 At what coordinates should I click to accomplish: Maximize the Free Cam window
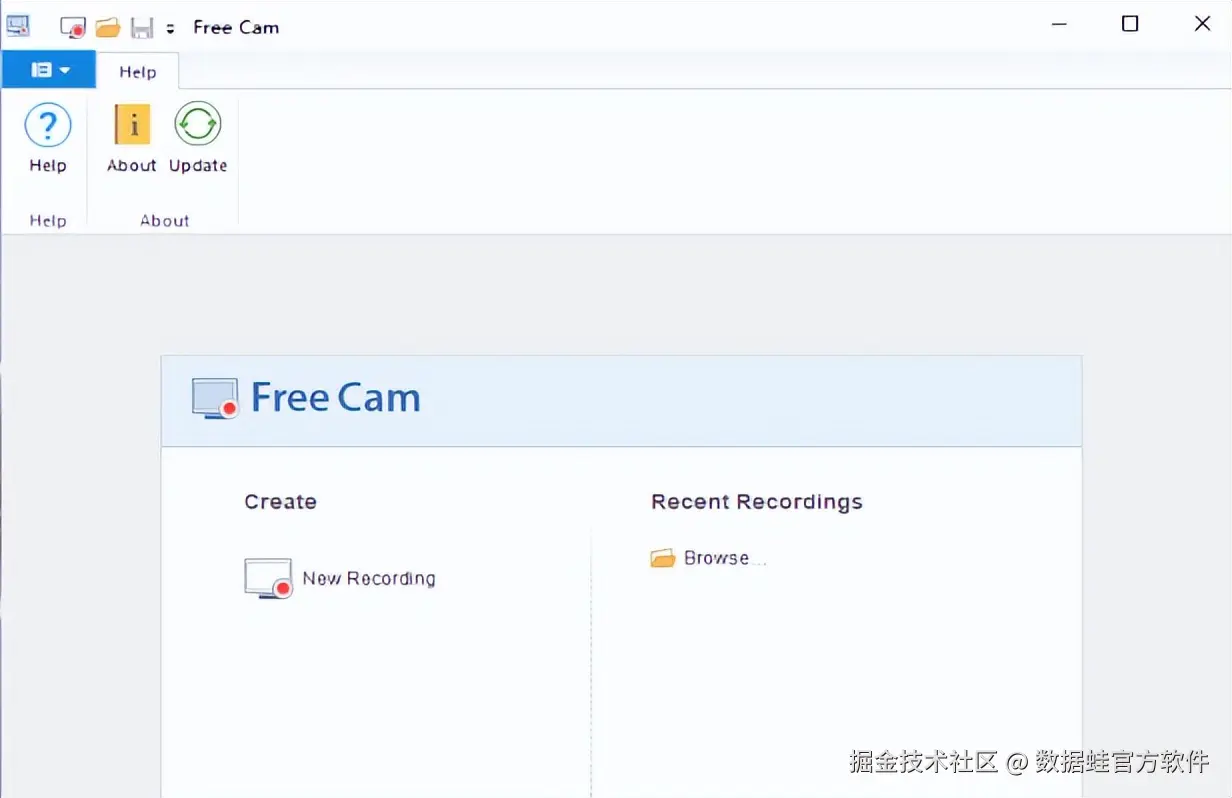tap(1130, 24)
